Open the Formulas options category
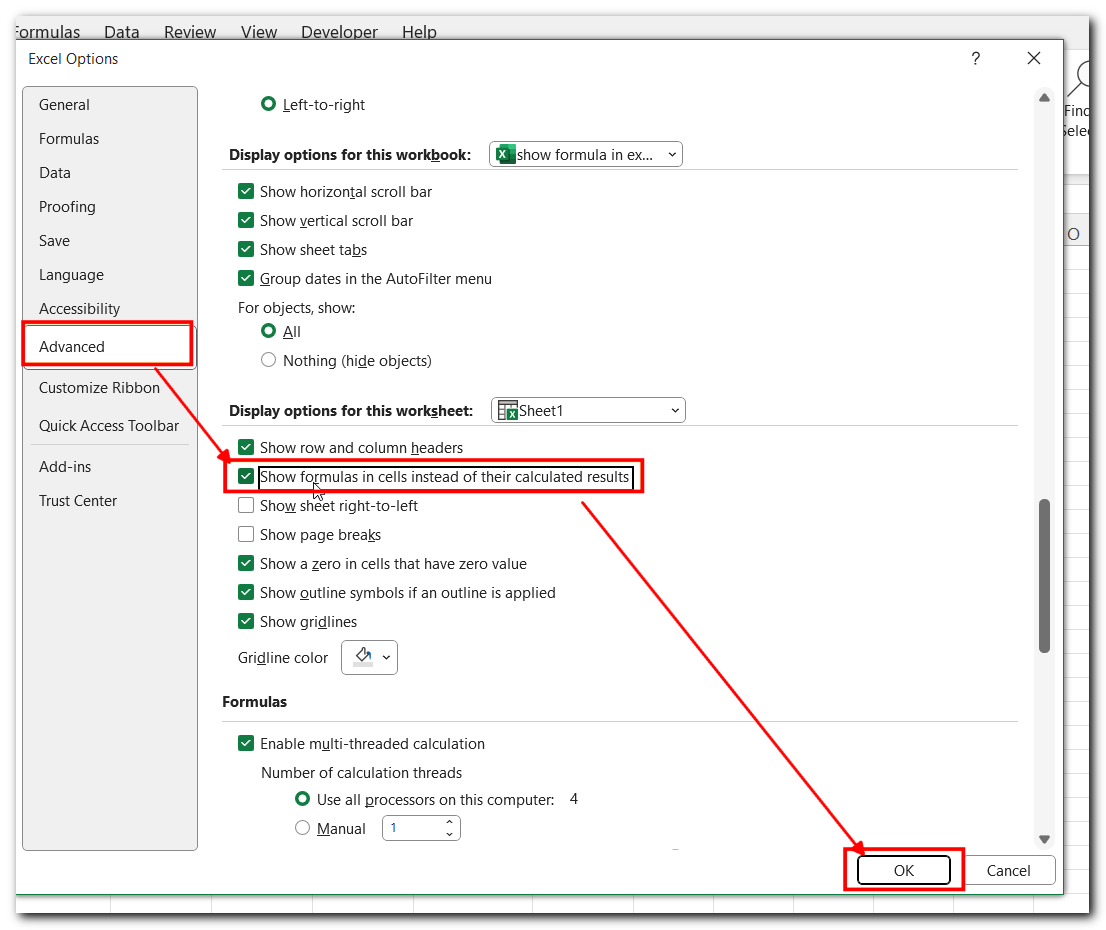 [109, 138]
